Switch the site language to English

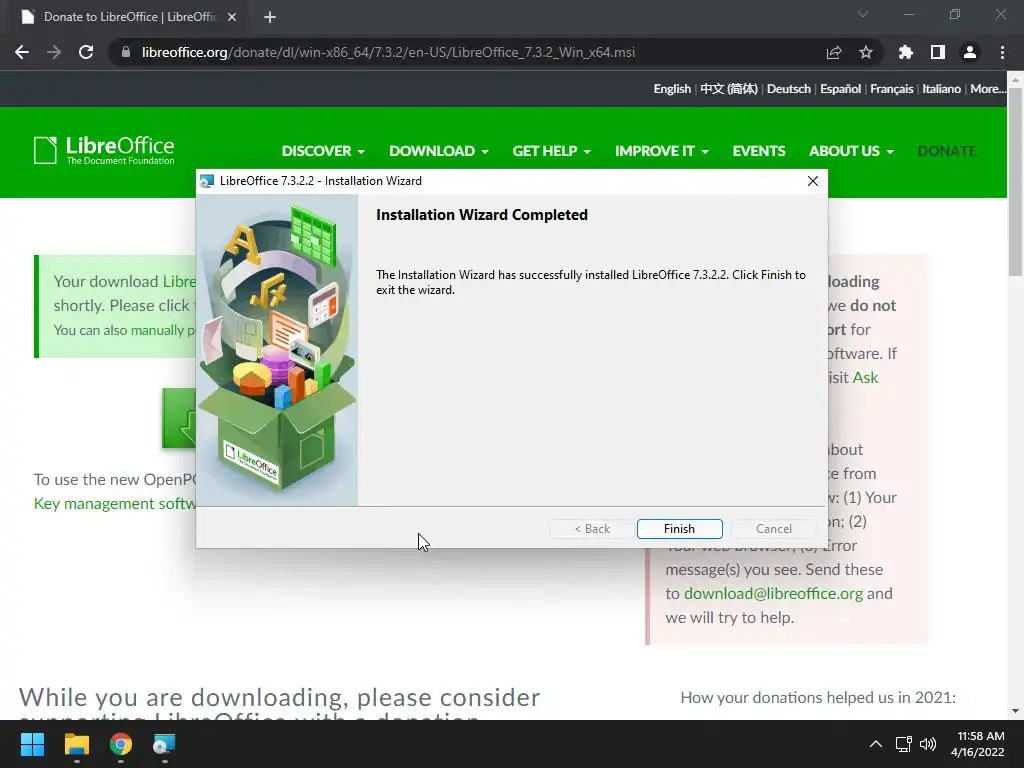pos(672,89)
